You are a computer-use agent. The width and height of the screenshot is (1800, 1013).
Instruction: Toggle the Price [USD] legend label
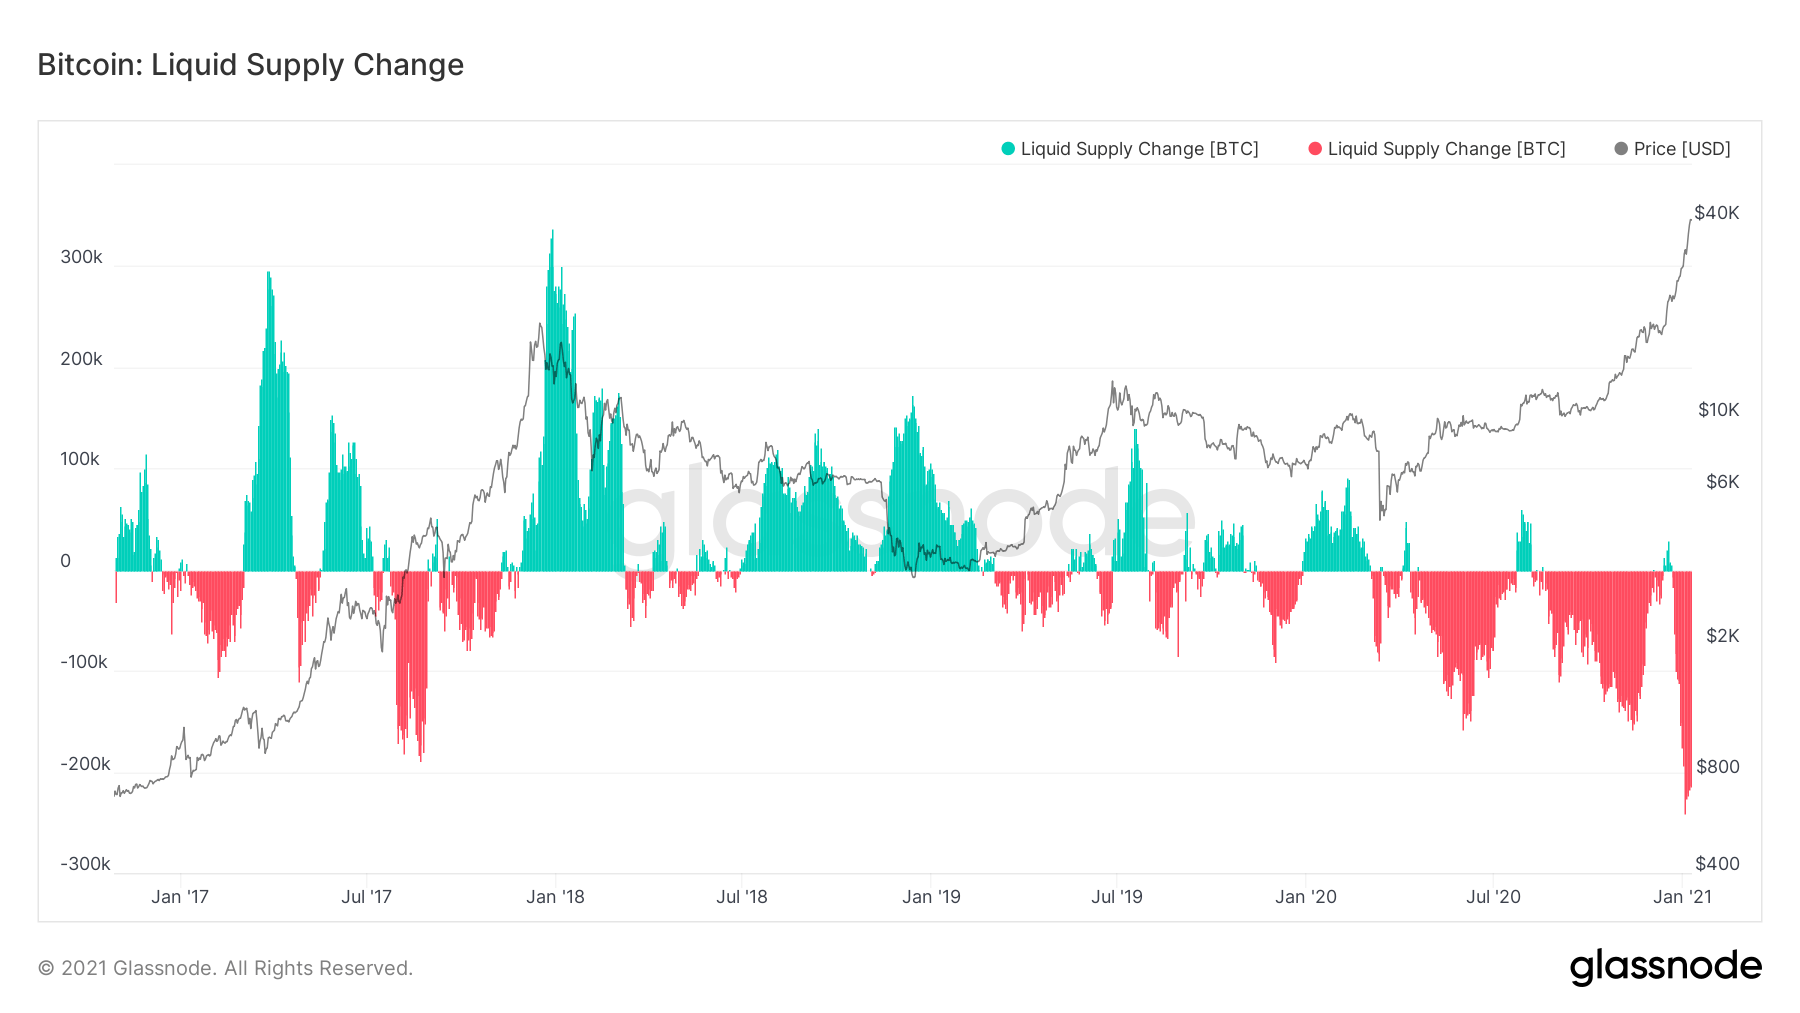(1682, 149)
